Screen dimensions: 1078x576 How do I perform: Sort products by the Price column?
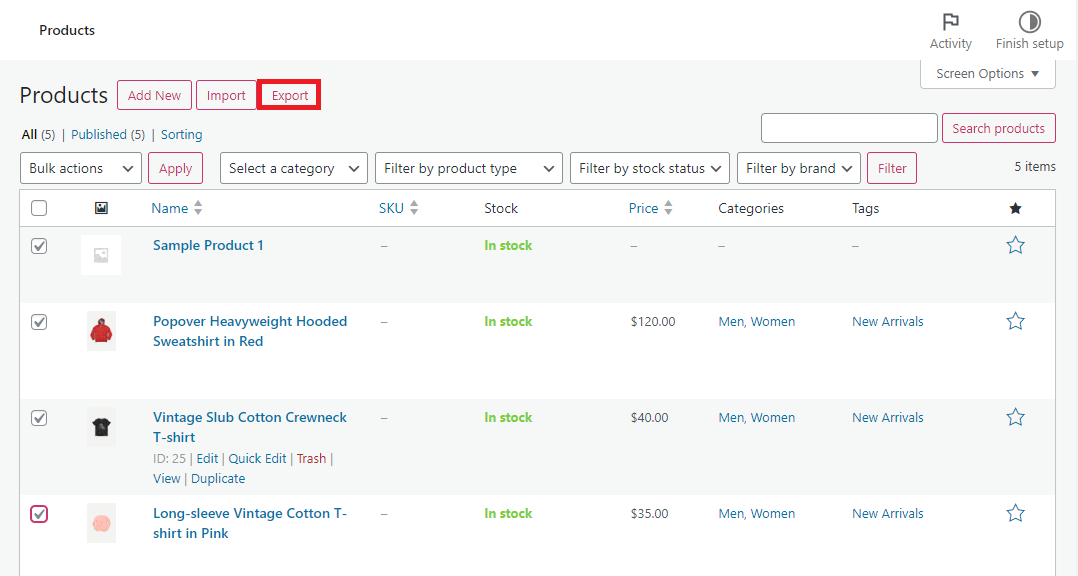coord(644,208)
